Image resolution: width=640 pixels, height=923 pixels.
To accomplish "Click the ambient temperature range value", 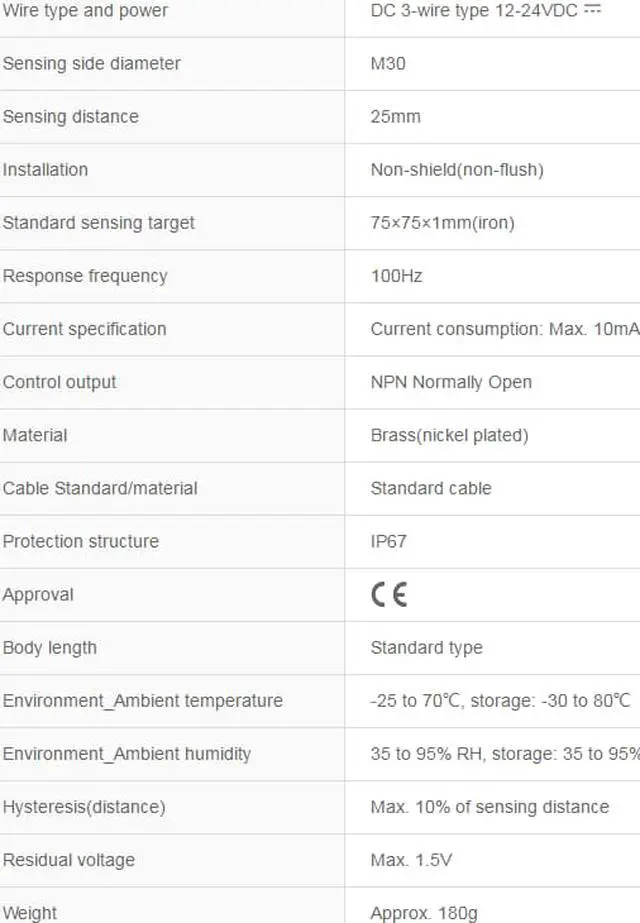I will pos(500,701).
